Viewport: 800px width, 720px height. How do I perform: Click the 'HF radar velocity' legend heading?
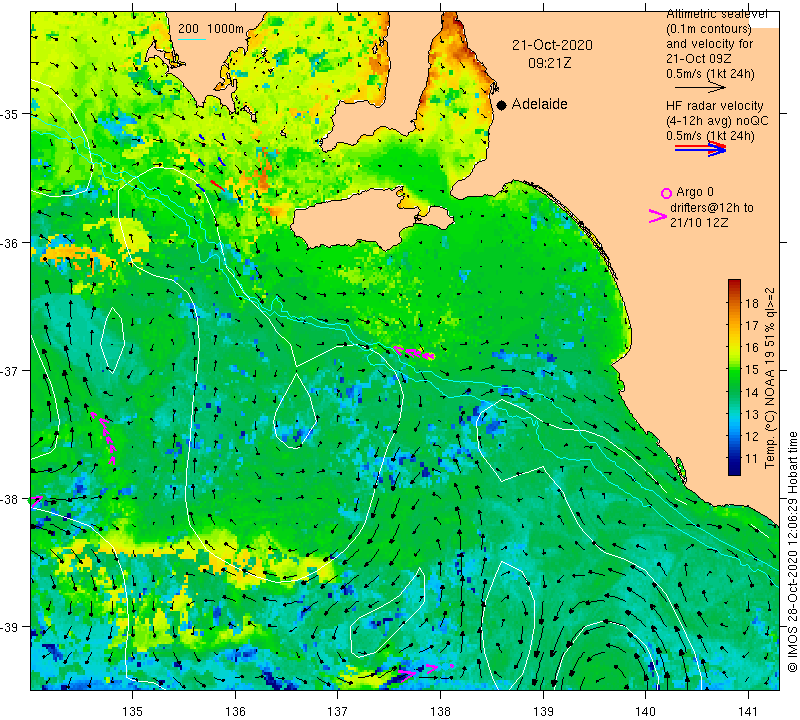pyautogui.click(x=715, y=106)
